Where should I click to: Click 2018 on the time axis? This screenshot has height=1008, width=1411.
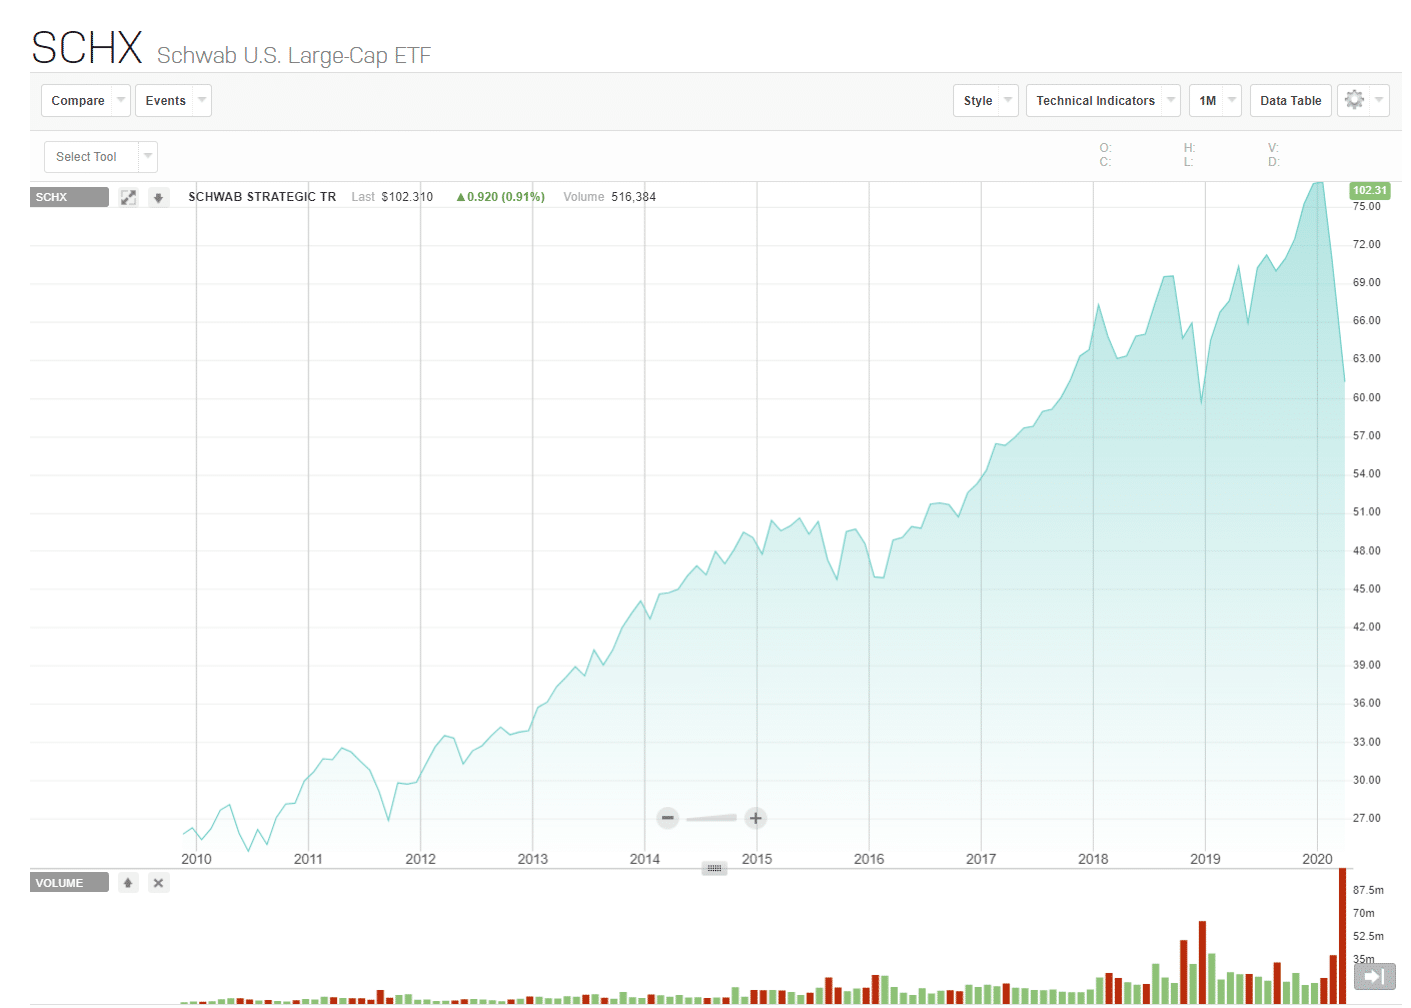click(1093, 859)
